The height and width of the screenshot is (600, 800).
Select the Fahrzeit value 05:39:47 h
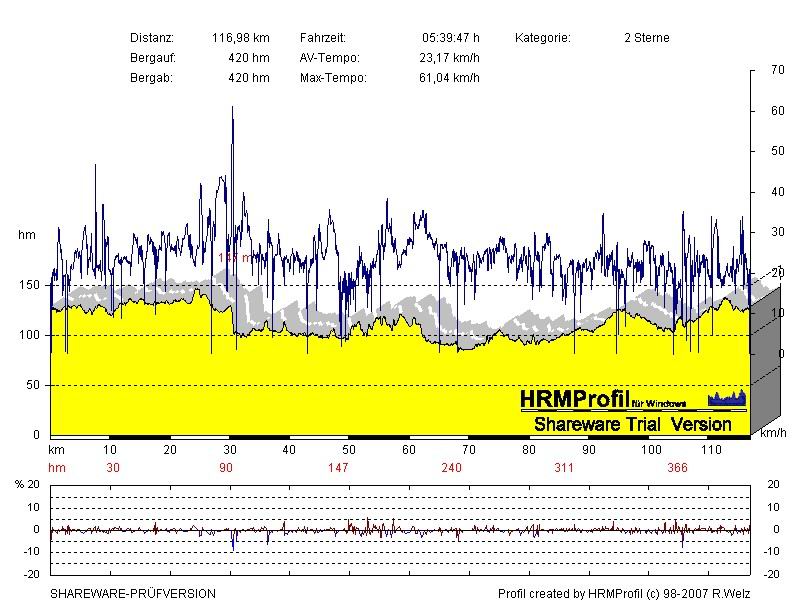point(451,38)
